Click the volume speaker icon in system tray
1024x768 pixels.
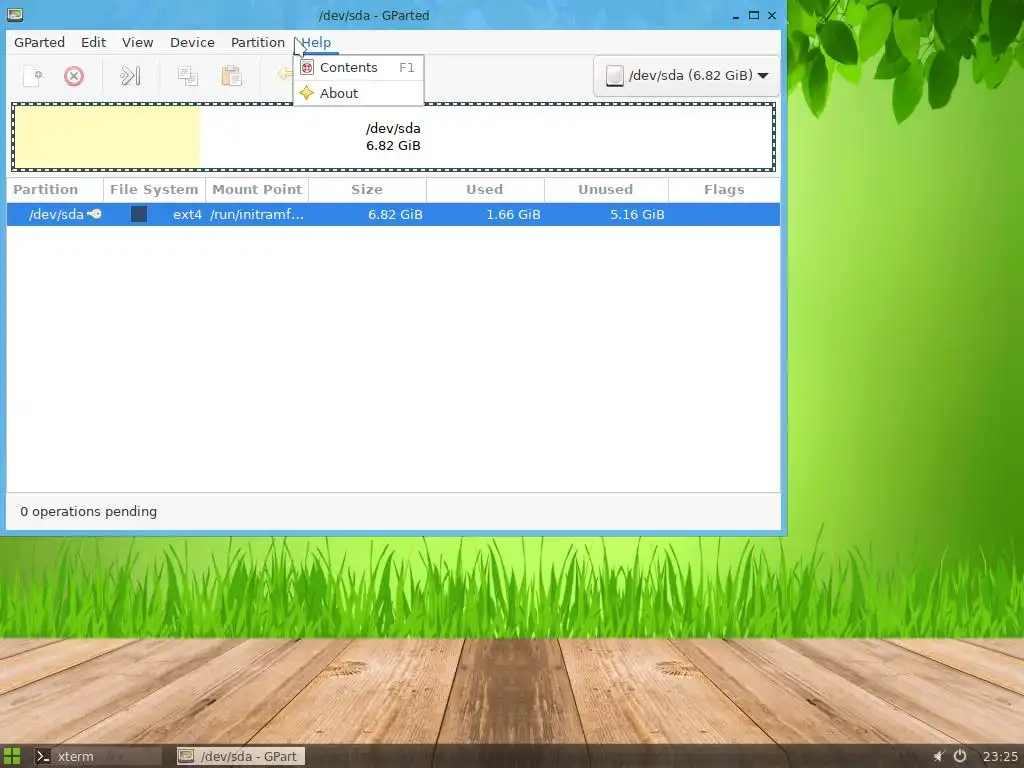coord(938,756)
